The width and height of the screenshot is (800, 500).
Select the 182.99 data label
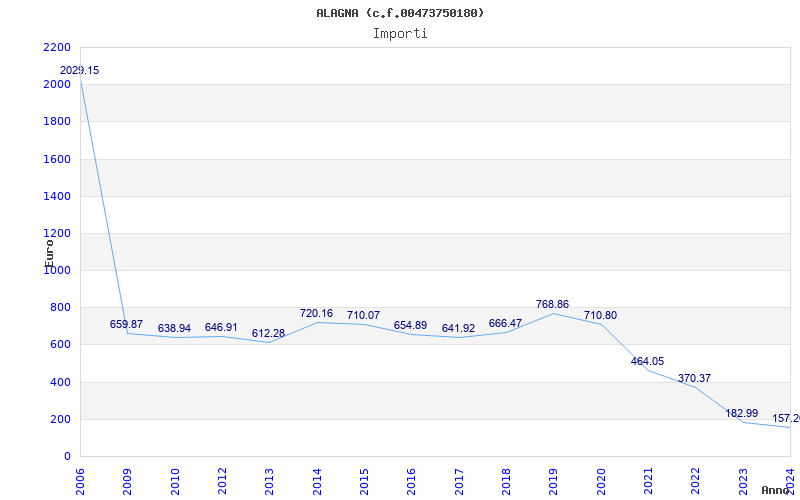[x=742, y=414]
